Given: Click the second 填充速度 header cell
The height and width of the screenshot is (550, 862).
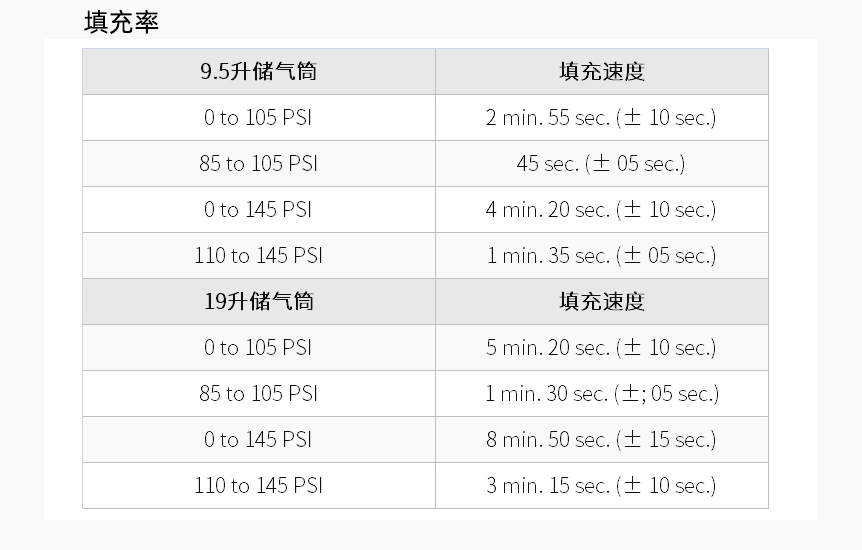Looking at the screenshot, I should (x=602, y=301).
